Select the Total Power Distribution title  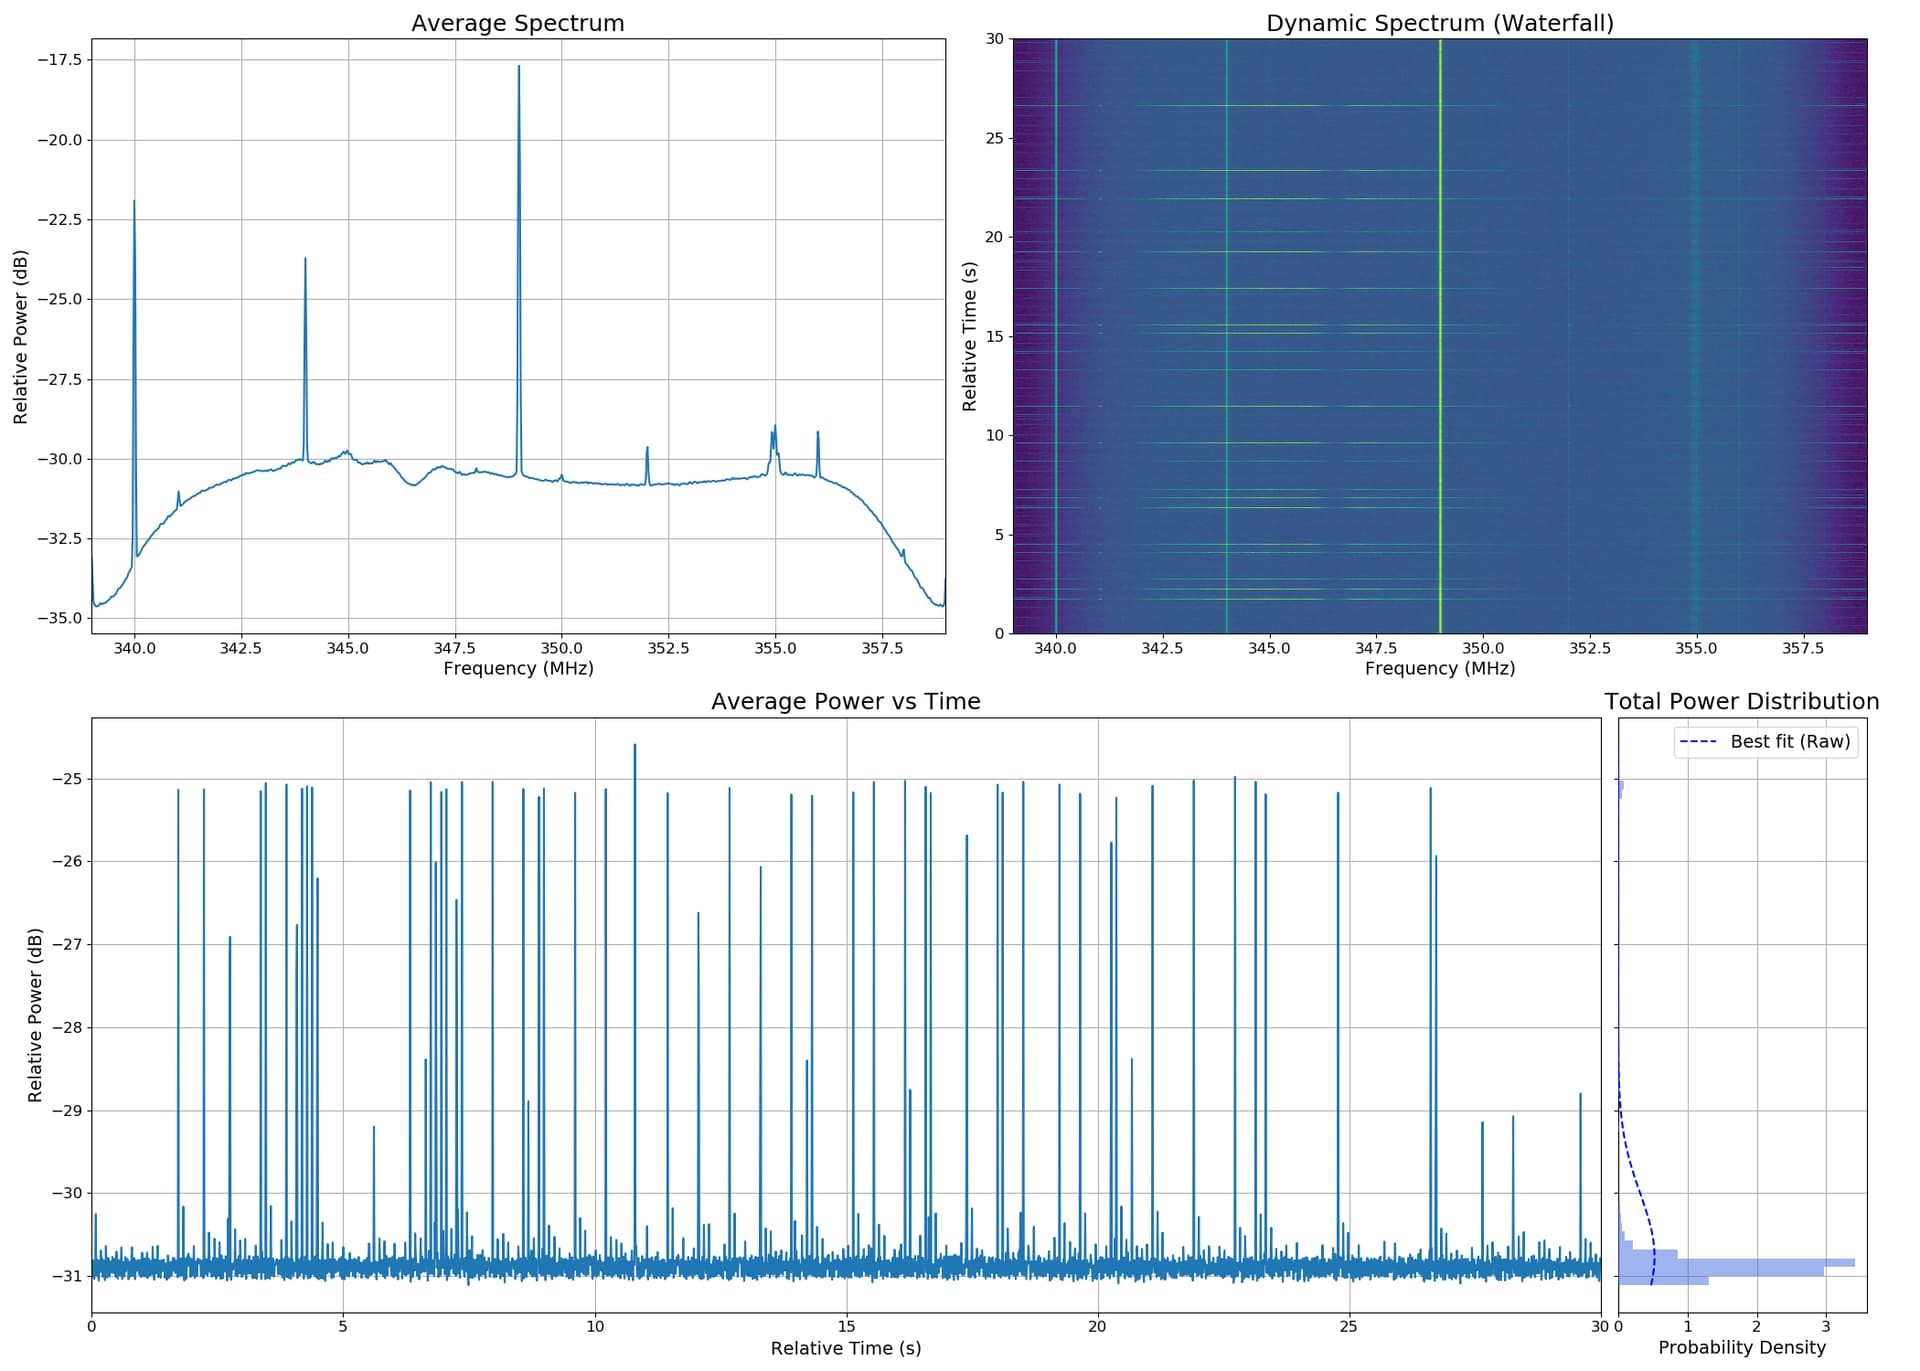(x=1742, y=701)
